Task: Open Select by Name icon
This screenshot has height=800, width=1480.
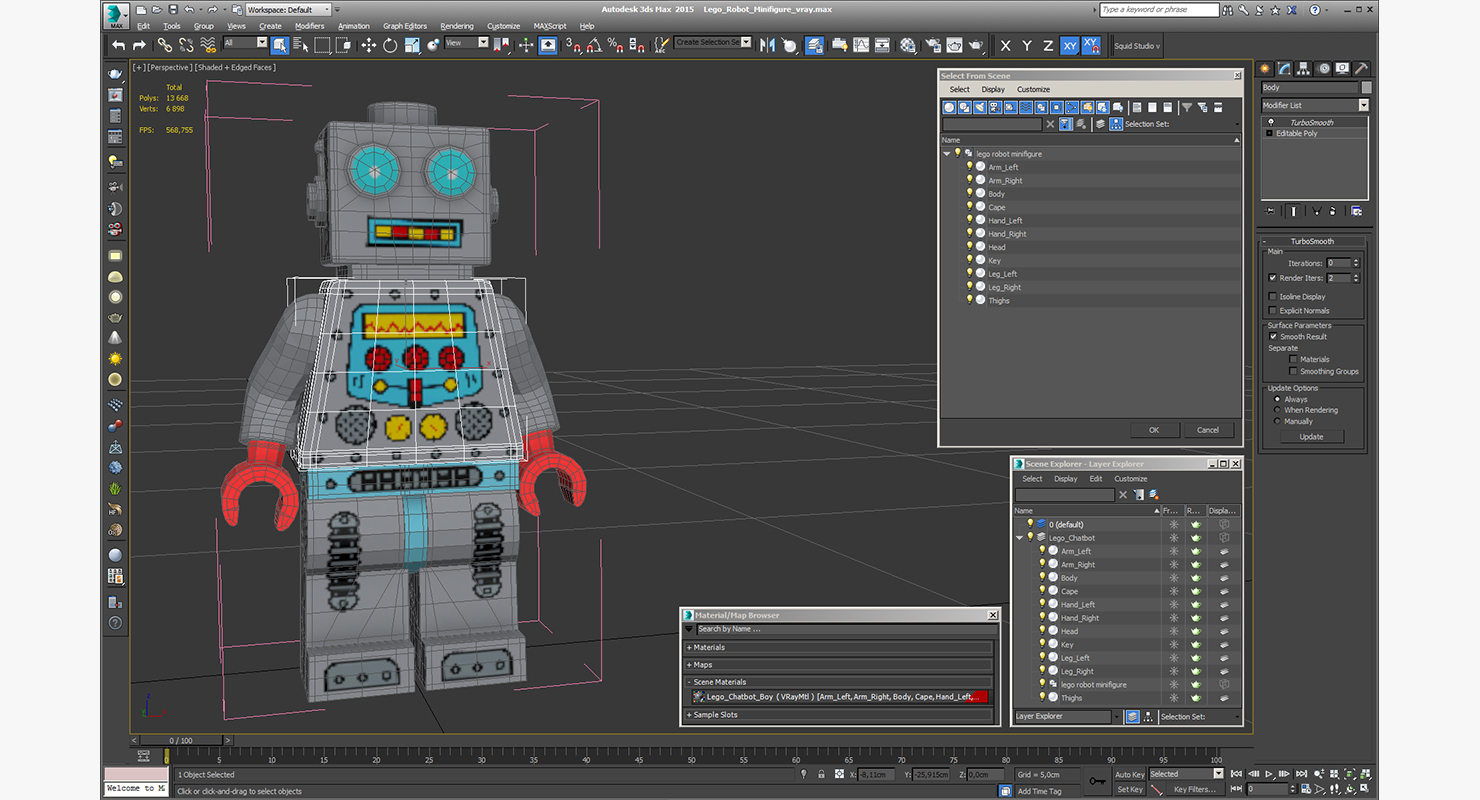Action: (x=300, y=45)
